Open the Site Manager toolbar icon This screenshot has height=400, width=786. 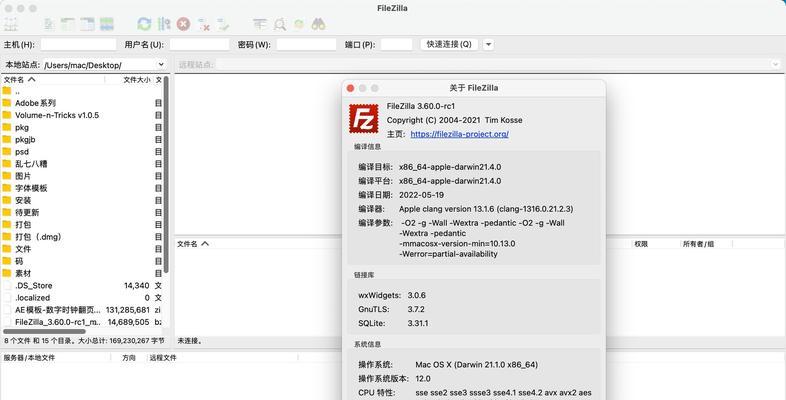(x=11, y=24)
